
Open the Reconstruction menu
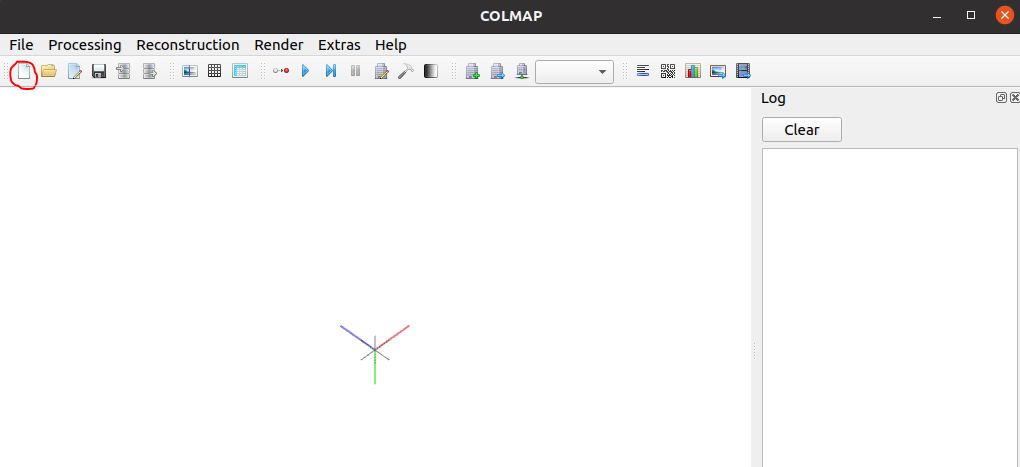pos(188,45)
